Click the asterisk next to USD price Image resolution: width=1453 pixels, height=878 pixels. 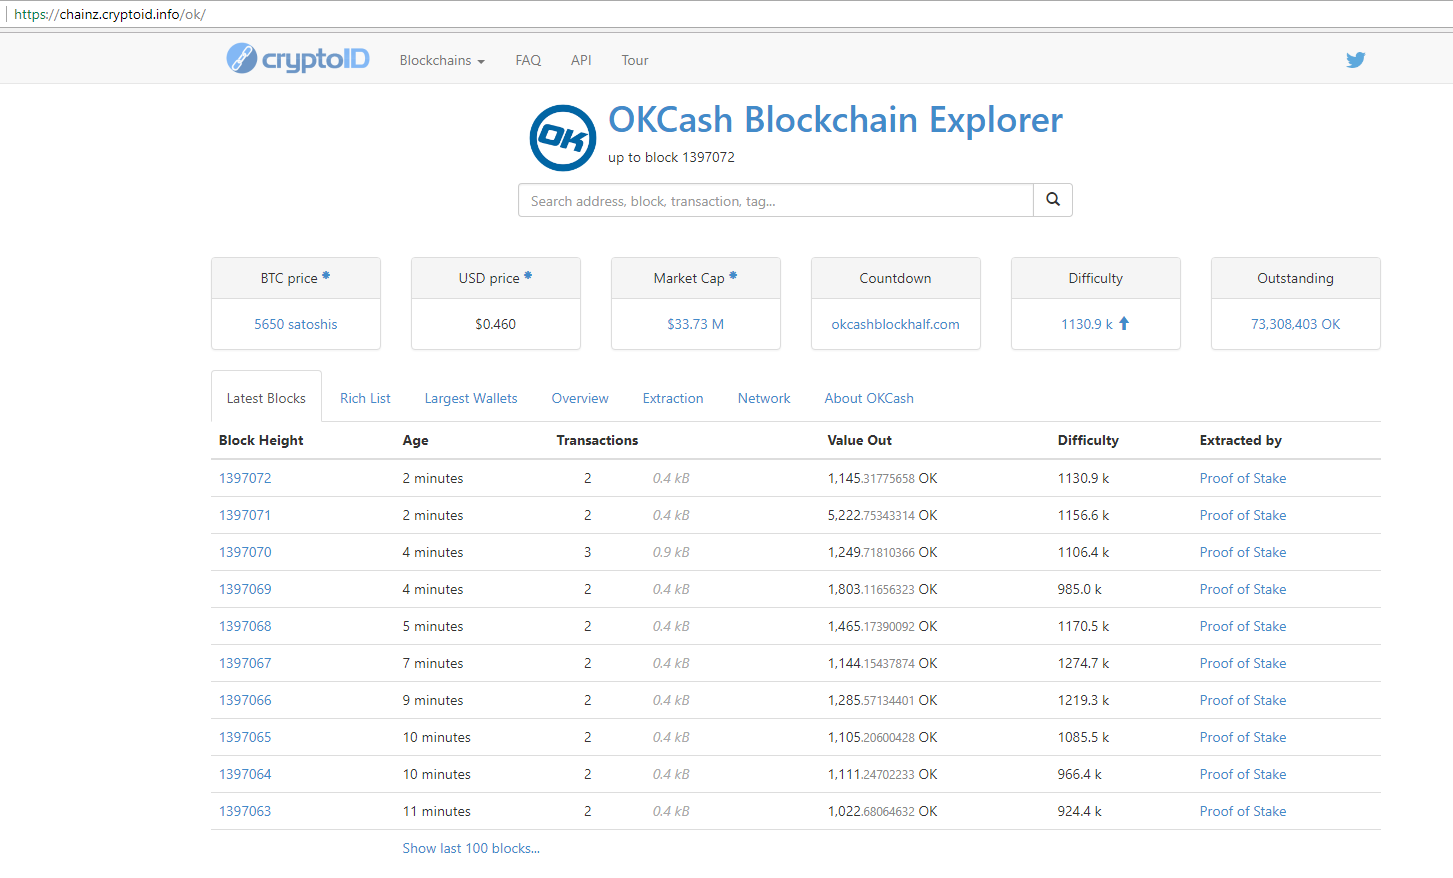pyautogui.click(x=528, y=276)
